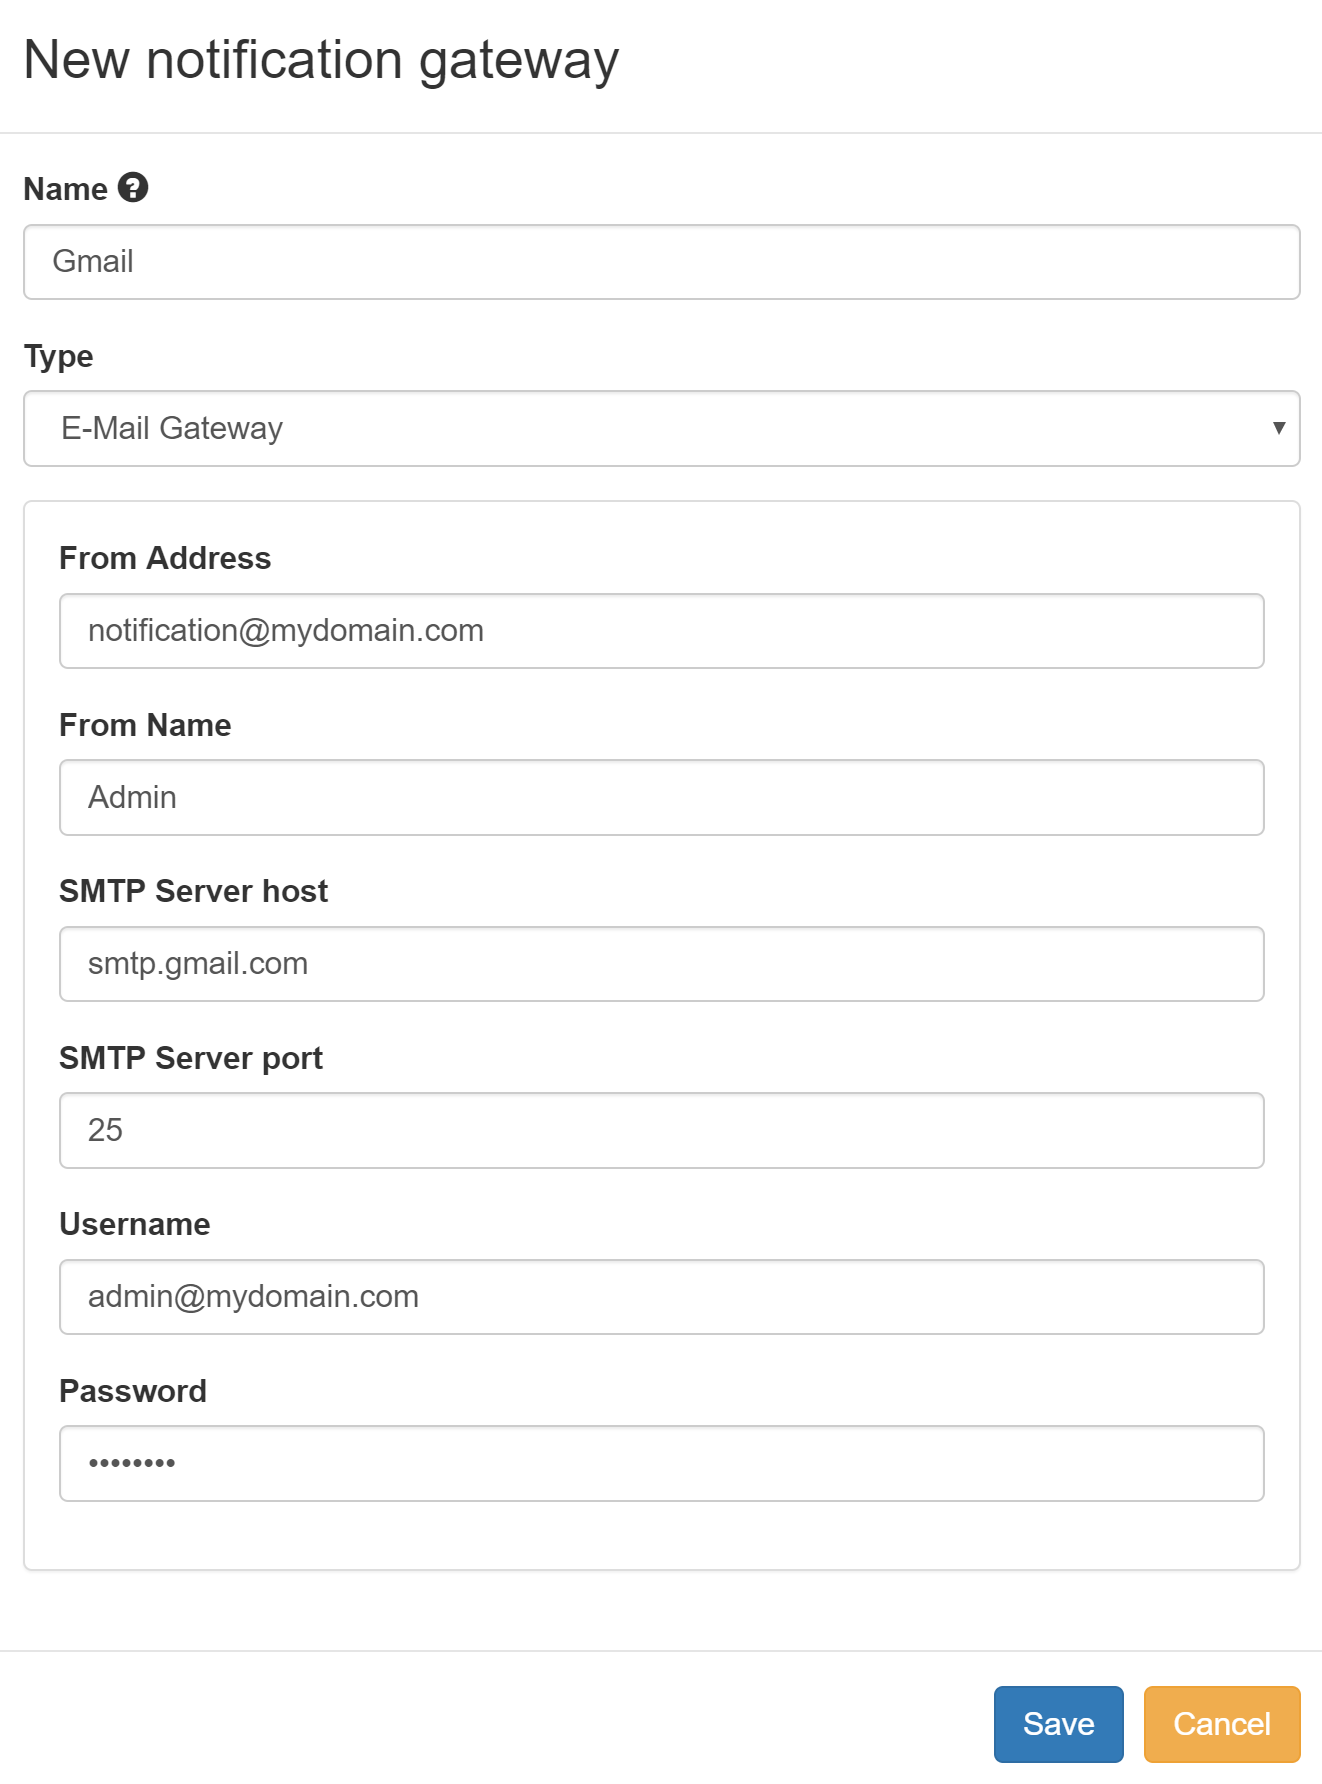Select the masked Password field
The height and width of the screenshot is (1784, 1322).
coord(661,1463)
